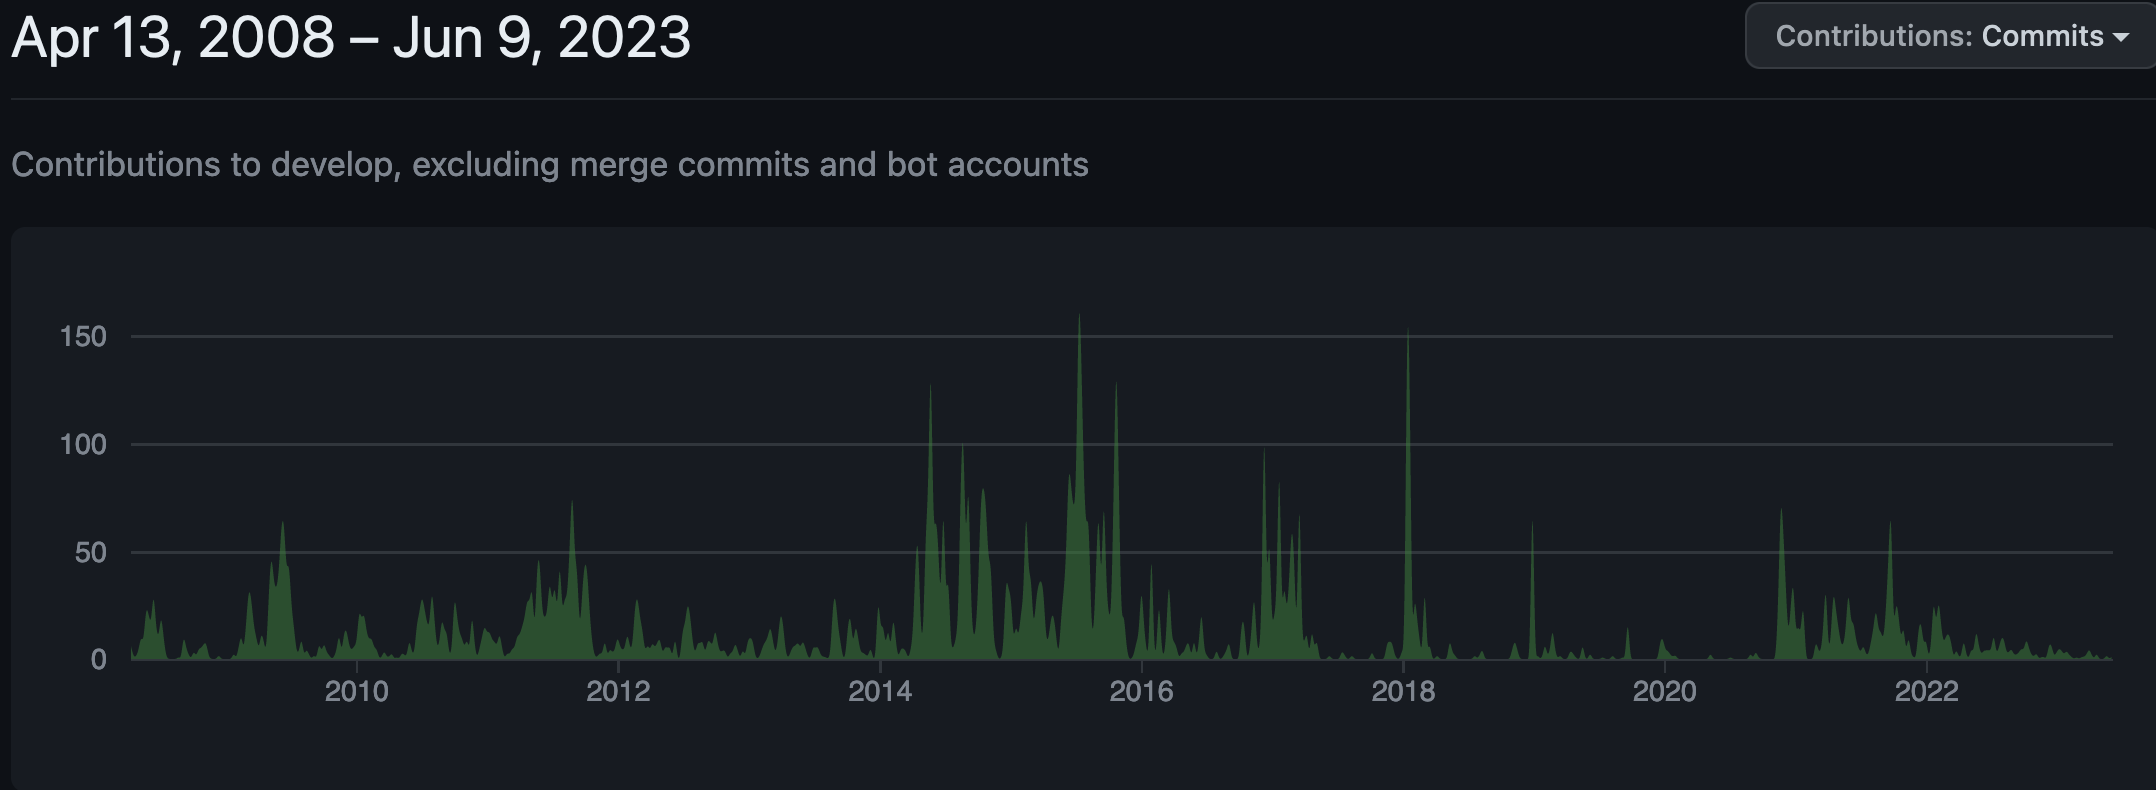
Task: Click the 2014 year label on the timeline
Action: [x=880, y=691]
